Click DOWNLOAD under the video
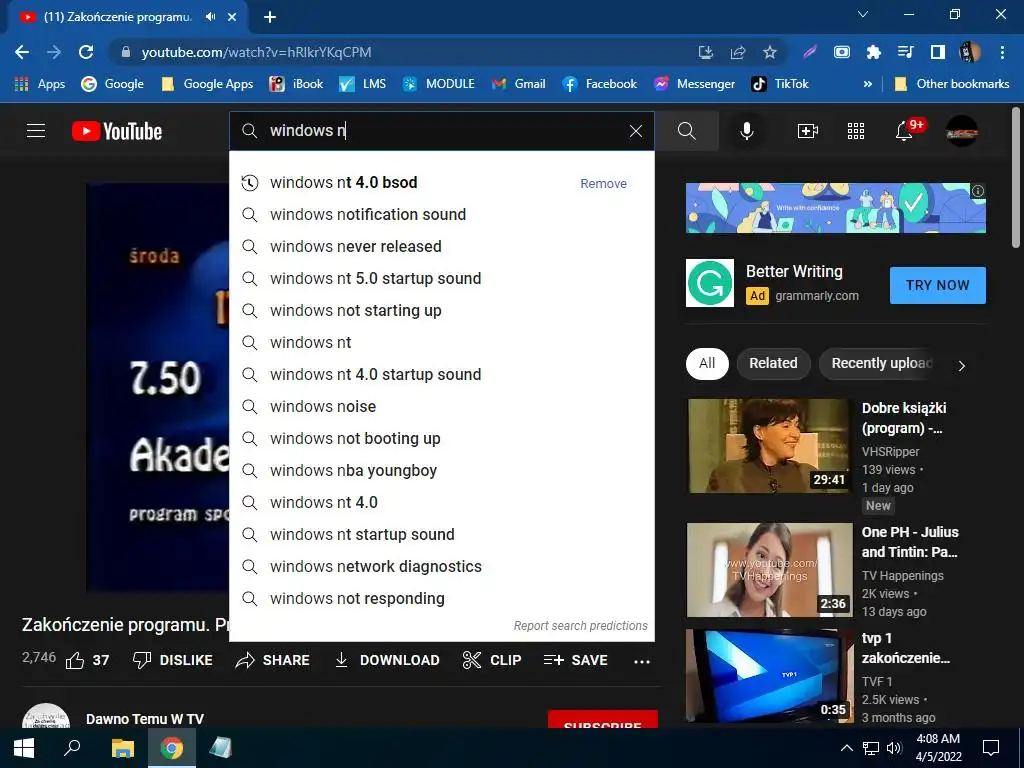This screenshot has height=768, width=1024. [387, 660]
